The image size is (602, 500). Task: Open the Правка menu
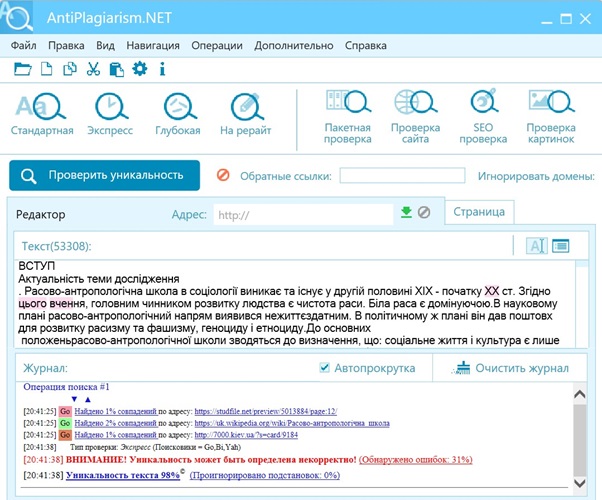(66, 45)
